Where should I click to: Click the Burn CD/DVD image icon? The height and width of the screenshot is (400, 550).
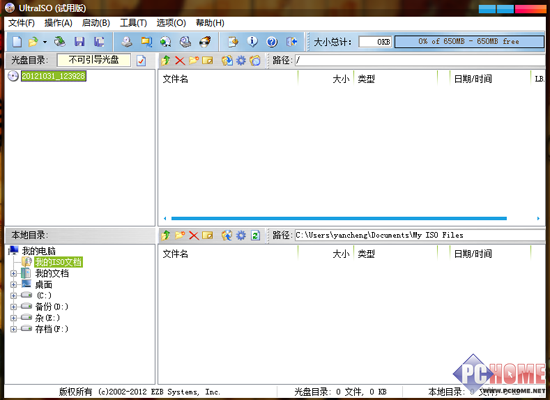pyautogui.click(x=205, y=42)
